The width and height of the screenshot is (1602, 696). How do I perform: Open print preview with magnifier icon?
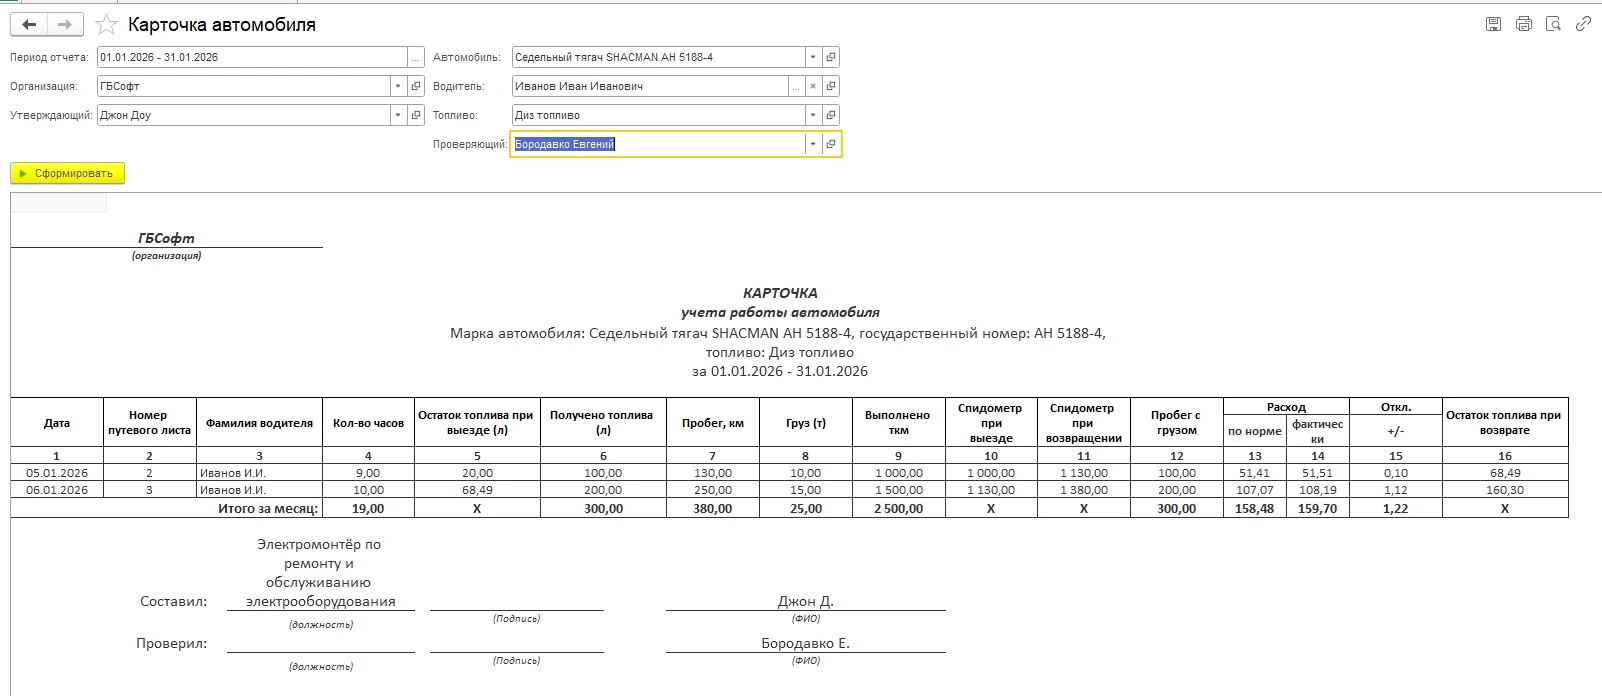click(x=1553, y=24)
